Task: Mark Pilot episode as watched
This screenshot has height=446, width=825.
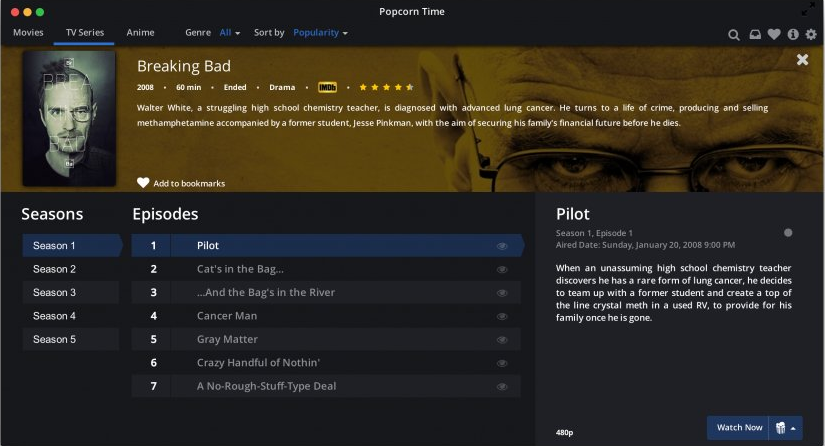Action: [x=502, y=246]
